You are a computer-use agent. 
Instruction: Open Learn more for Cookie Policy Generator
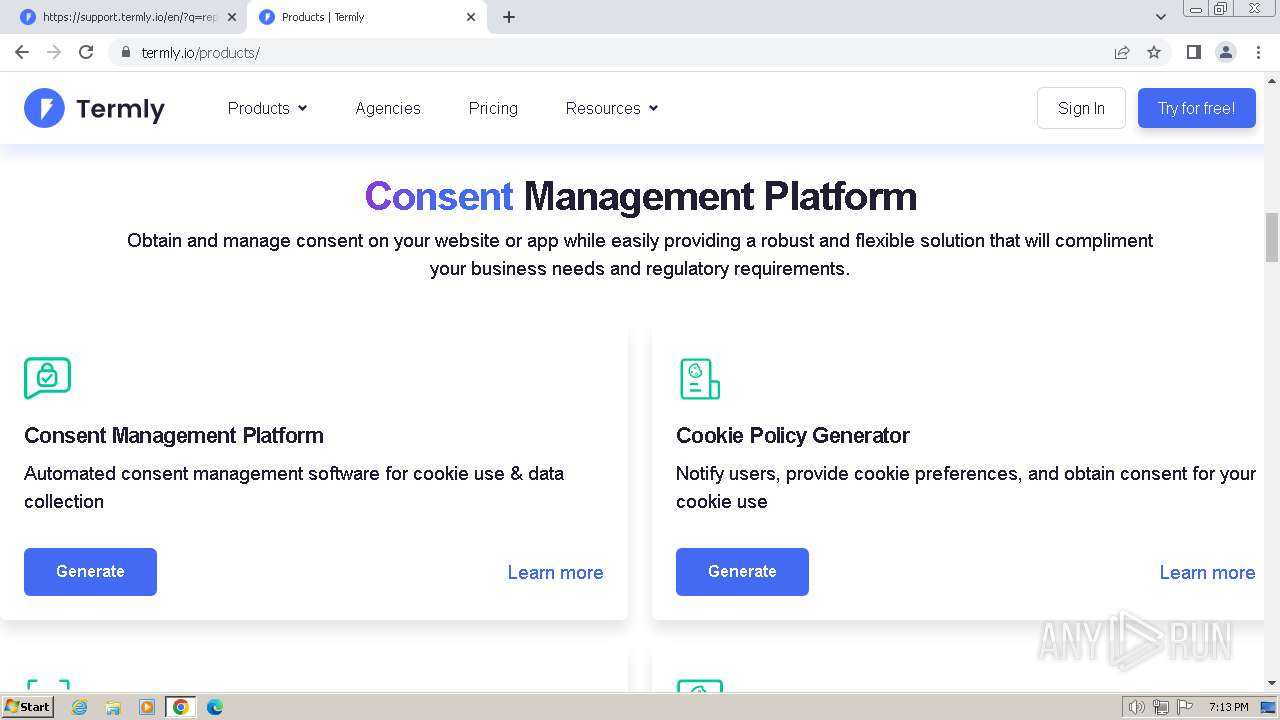click(1207, 572)
